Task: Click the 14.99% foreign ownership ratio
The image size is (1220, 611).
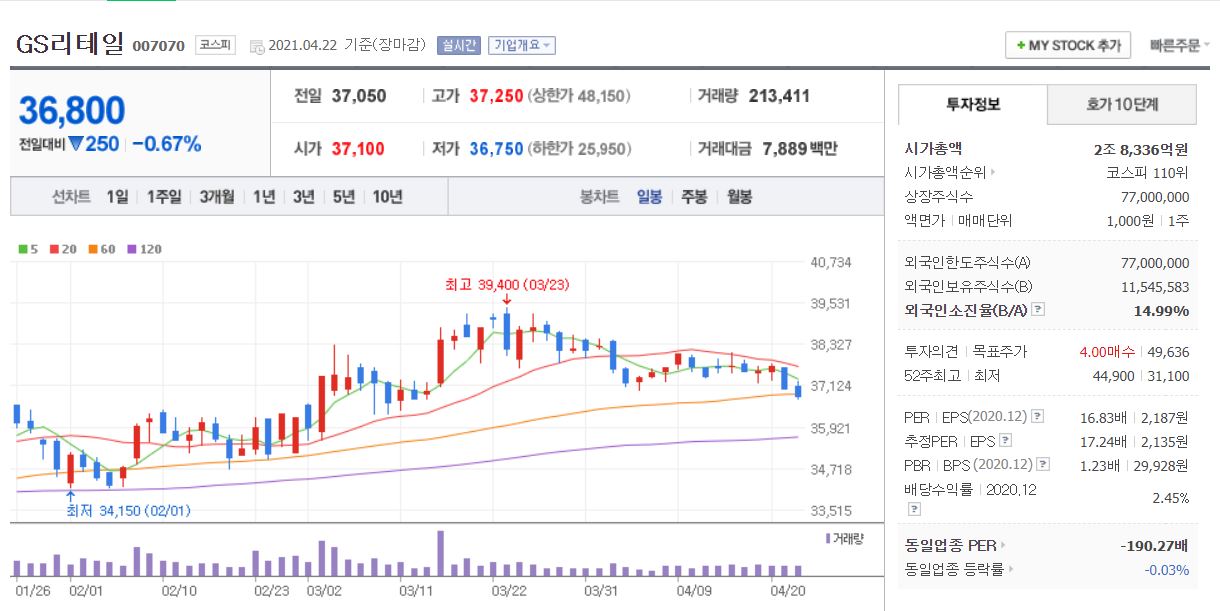Action: [1163, 311]
